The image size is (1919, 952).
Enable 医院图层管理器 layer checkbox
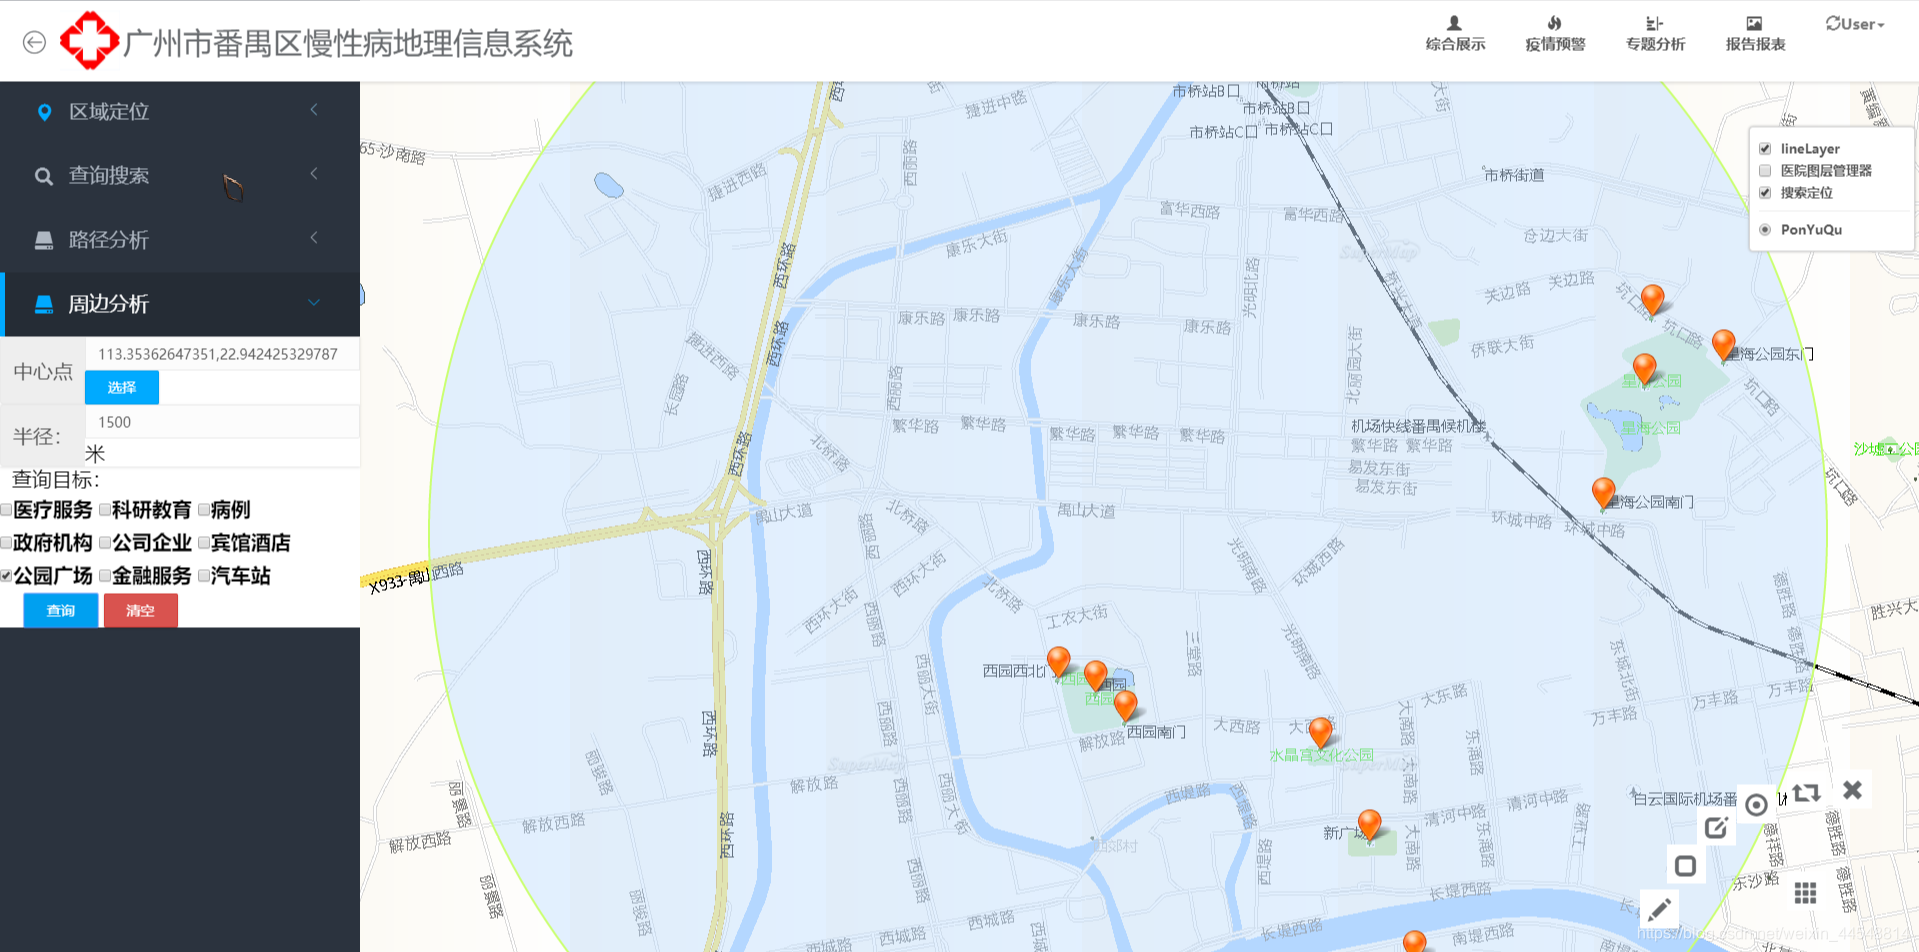[1765, 171]
